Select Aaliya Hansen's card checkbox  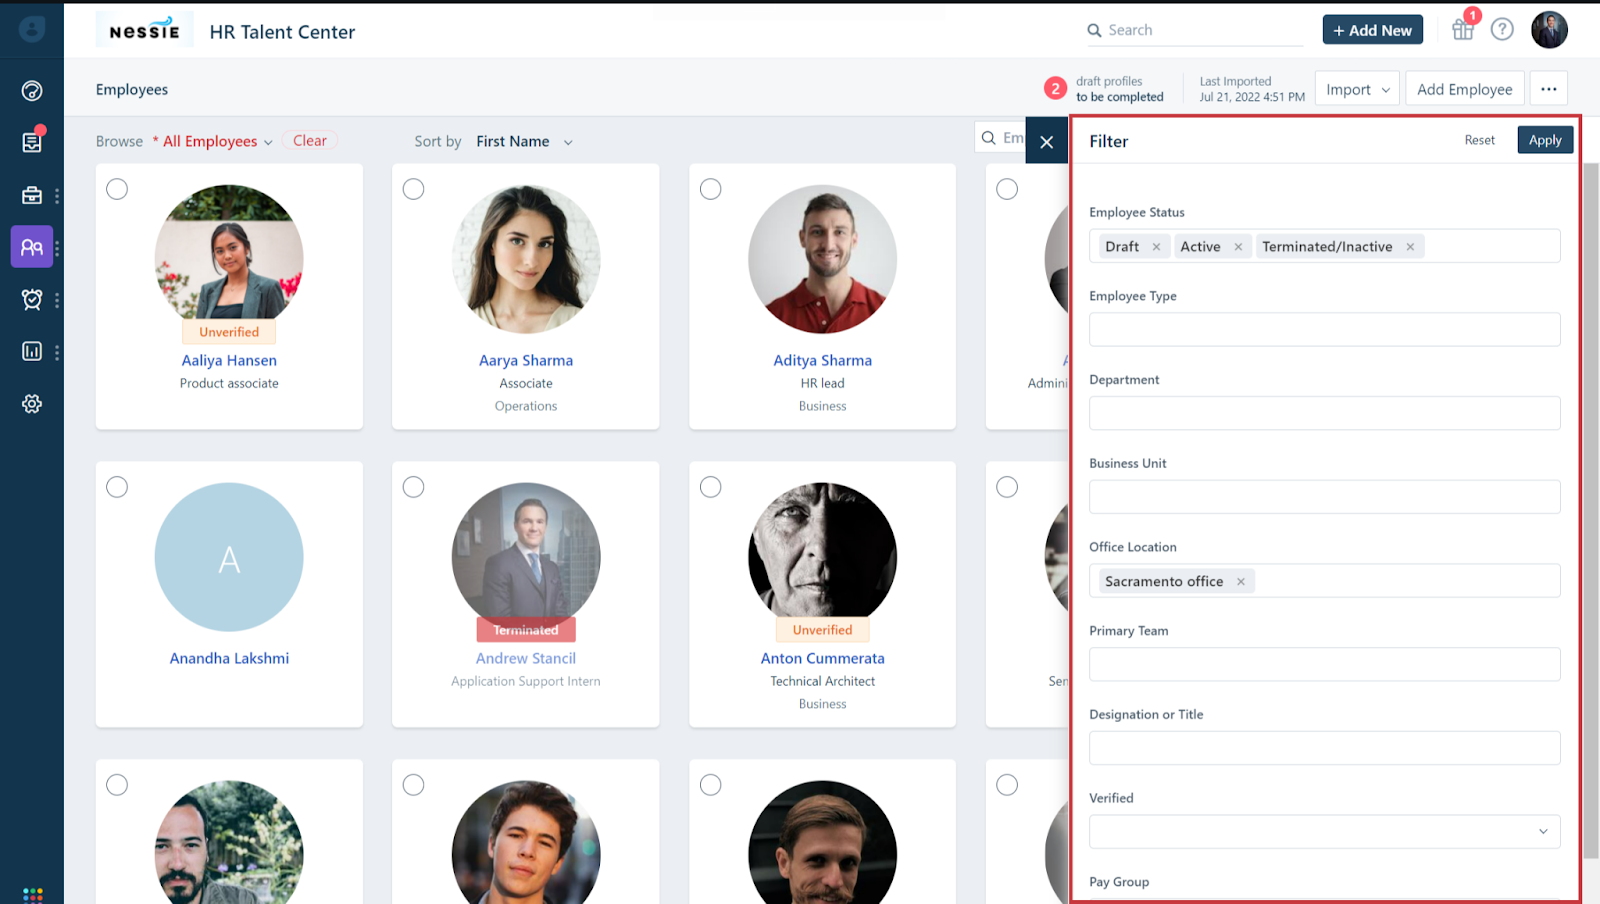point(117,189)
